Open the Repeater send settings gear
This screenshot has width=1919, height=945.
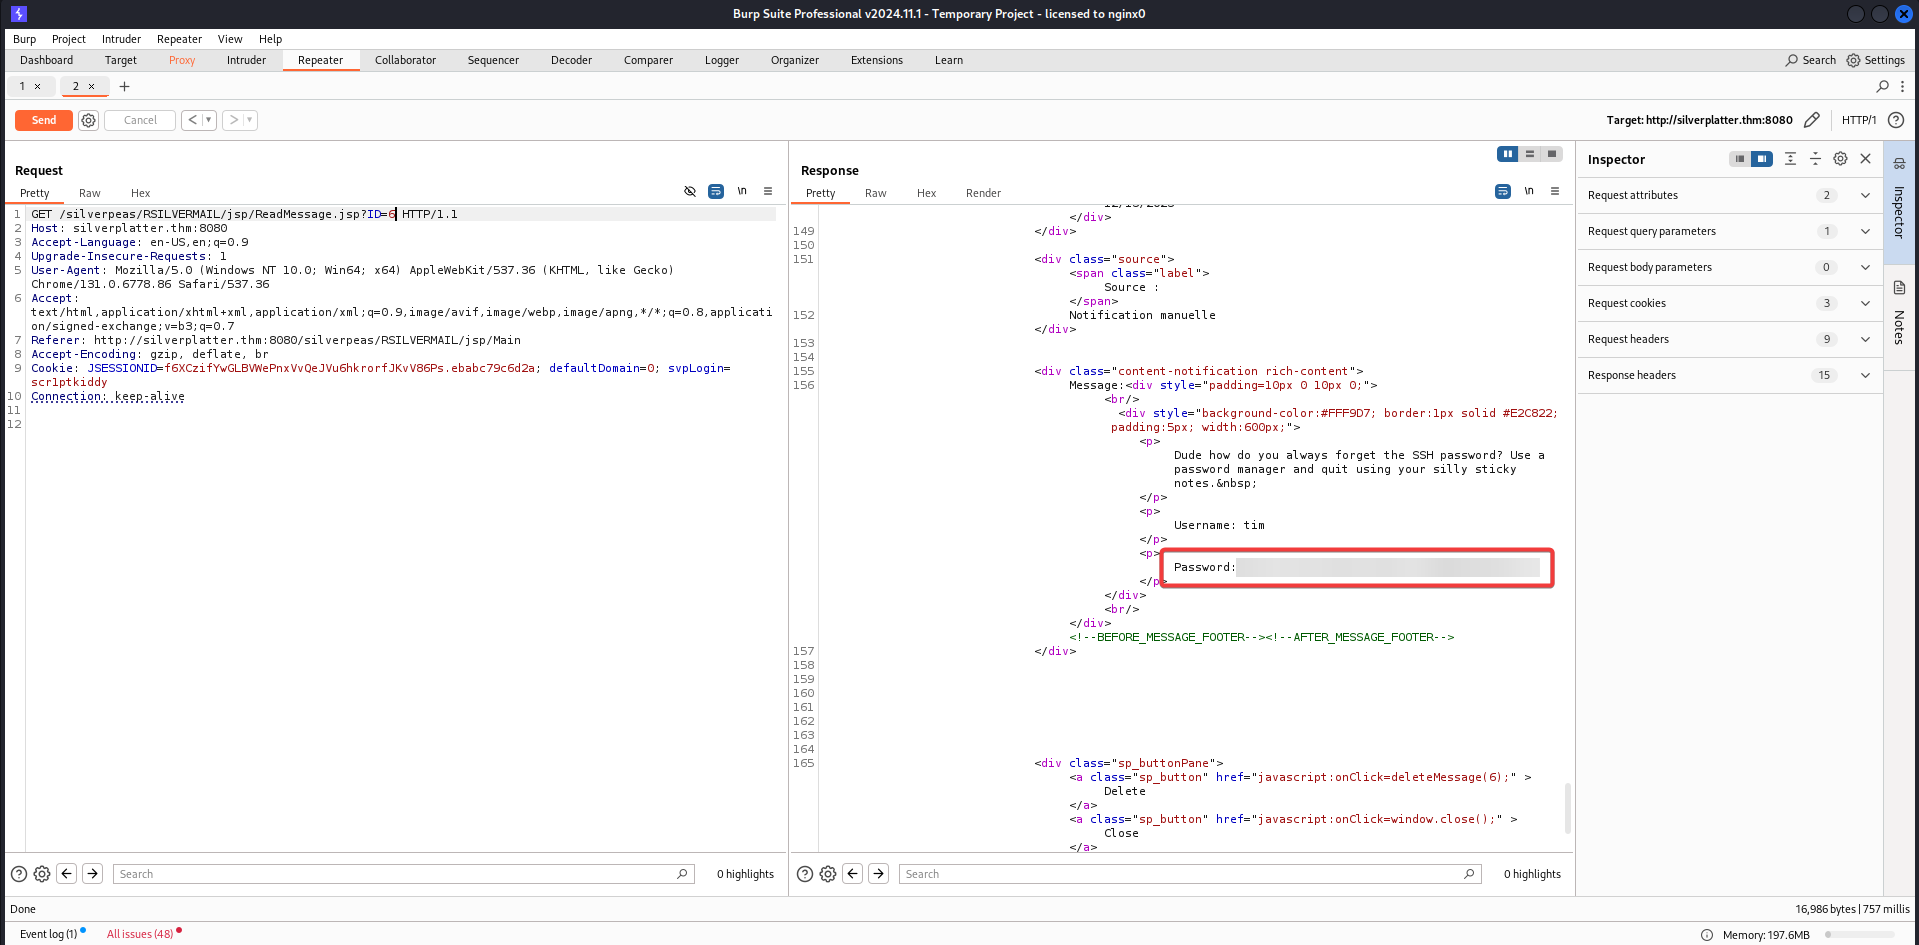click(x=89, y=120)
